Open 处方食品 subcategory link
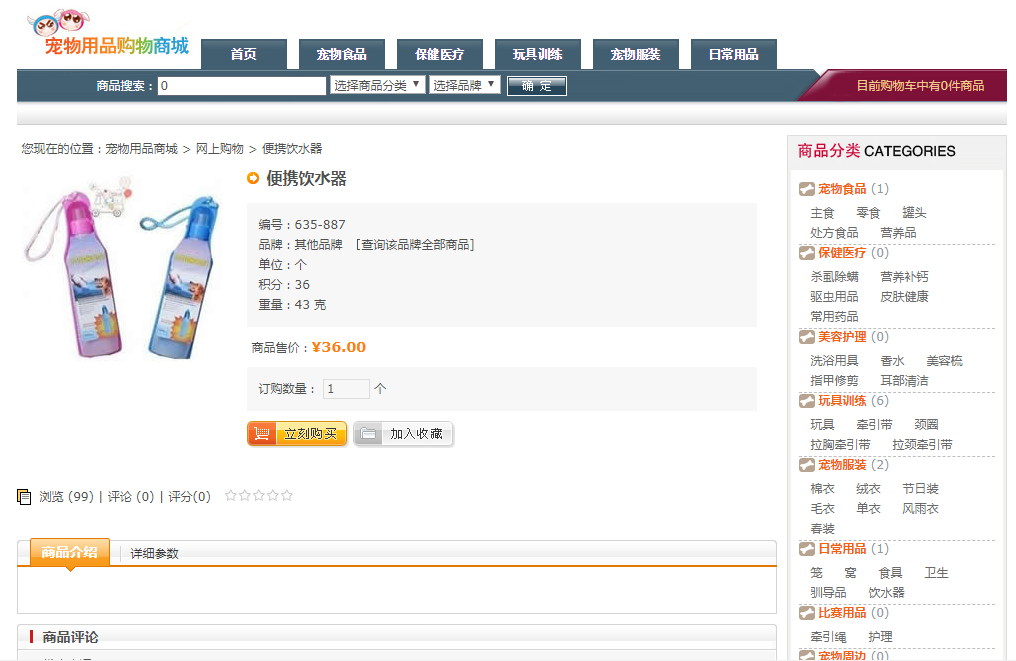The height and width of the screenshot is (661, 1016). (835, 233)
